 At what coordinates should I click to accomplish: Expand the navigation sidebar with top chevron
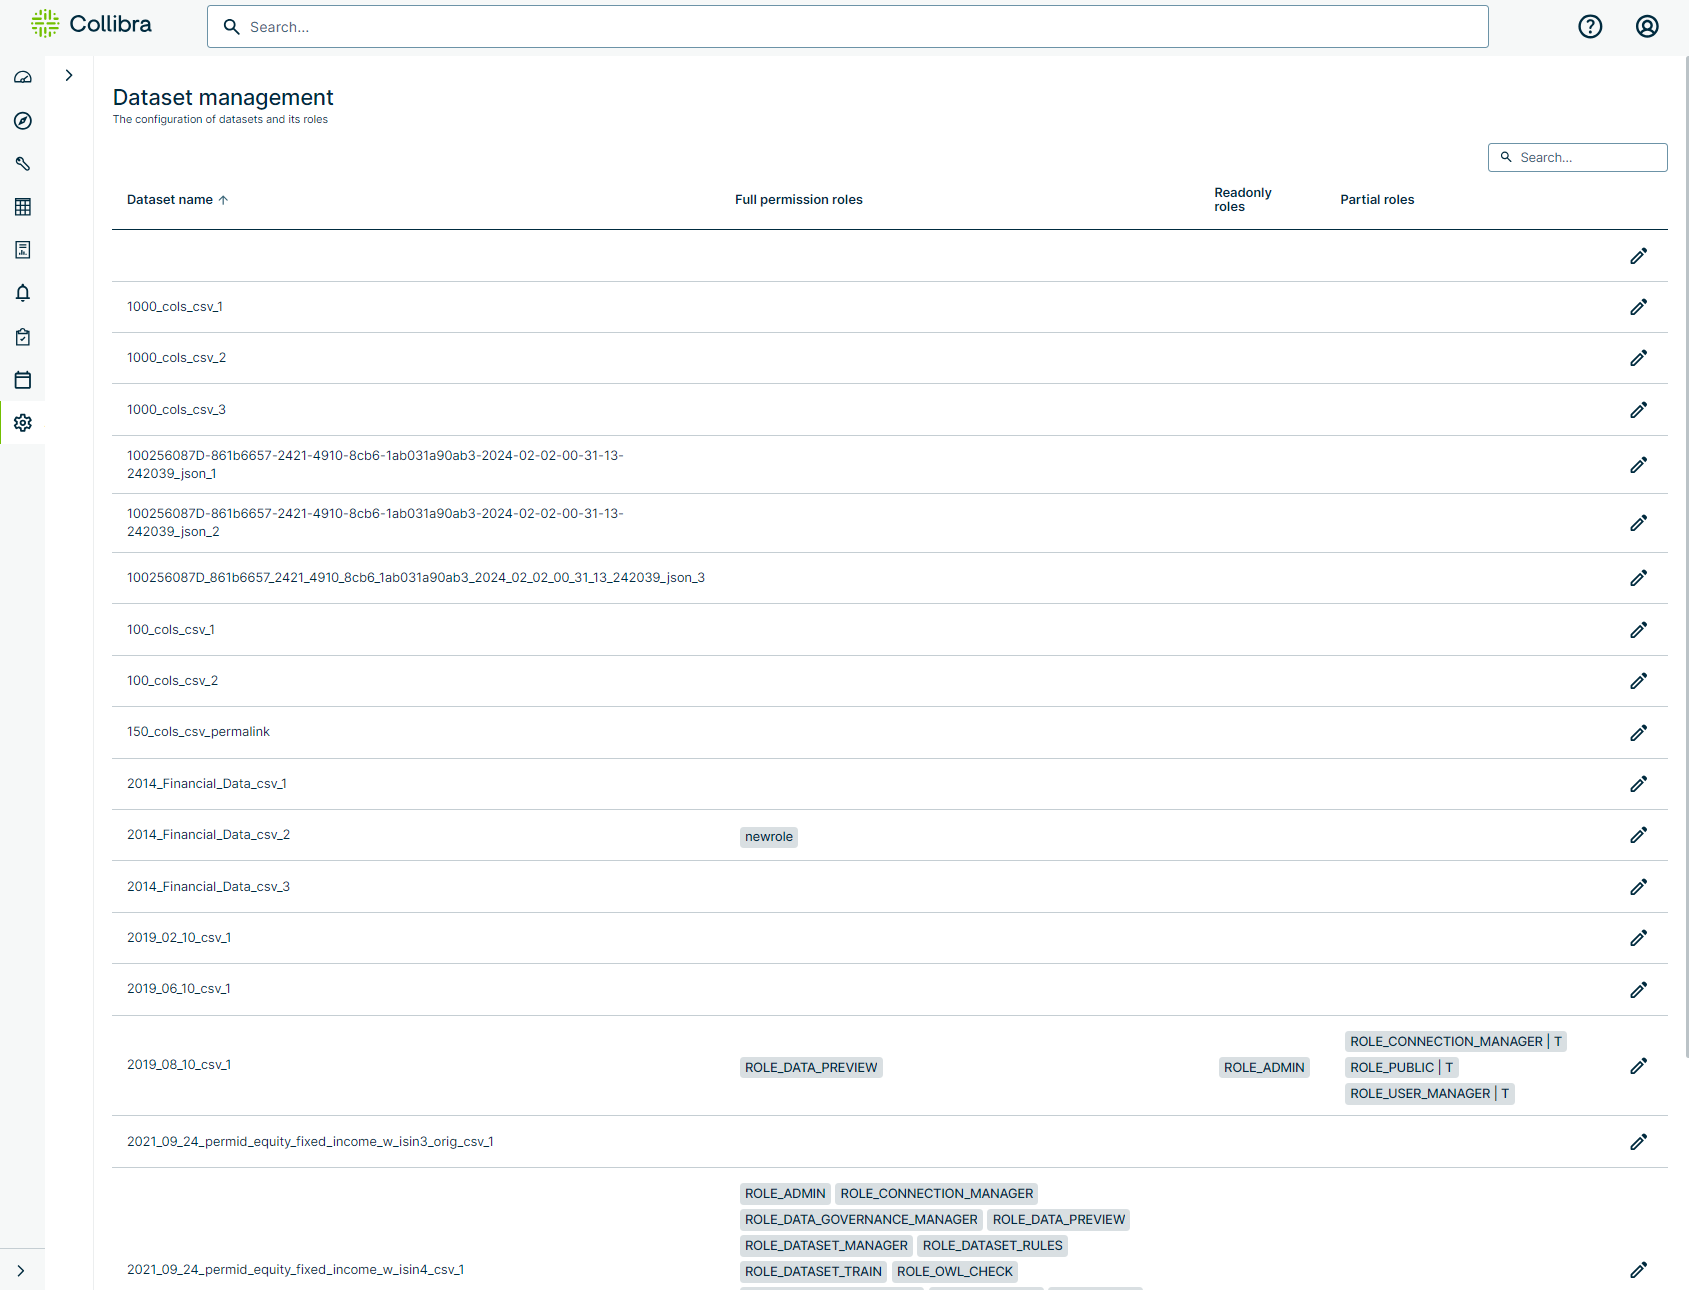pyautogui.click(x=68, y=74)
